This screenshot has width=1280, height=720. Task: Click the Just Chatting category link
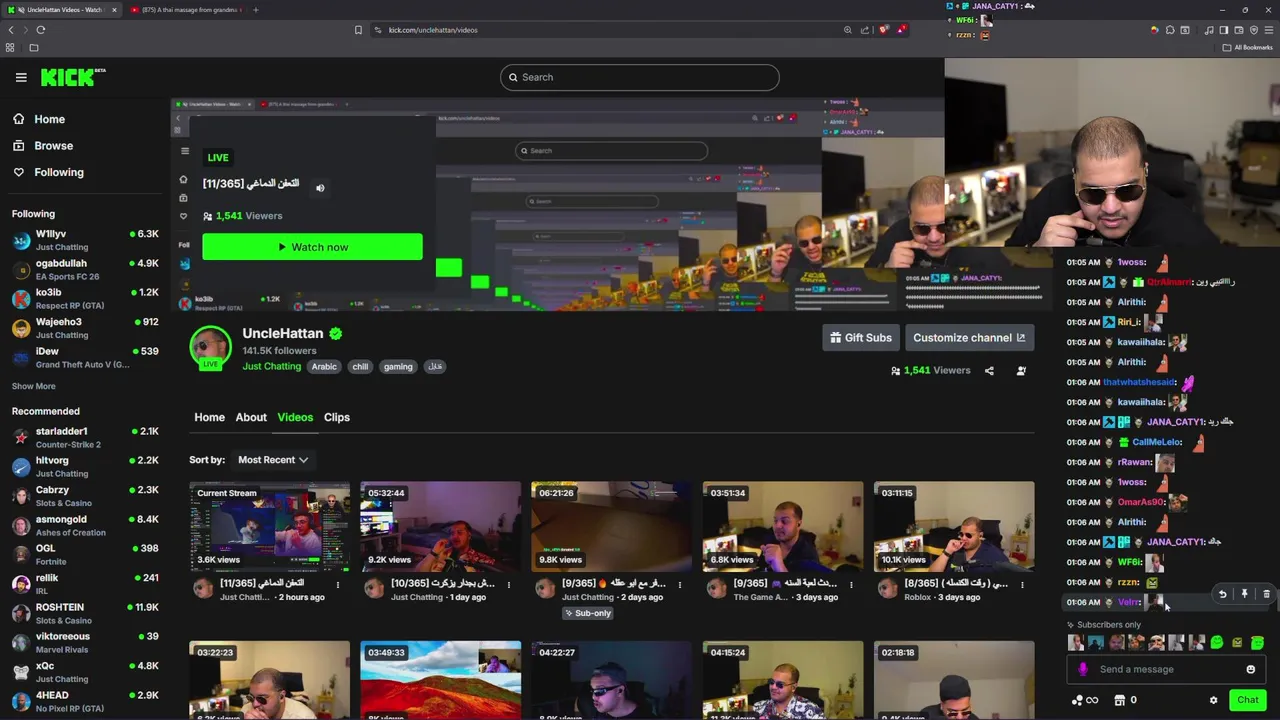pyautogui.click(x=271, y=367)
